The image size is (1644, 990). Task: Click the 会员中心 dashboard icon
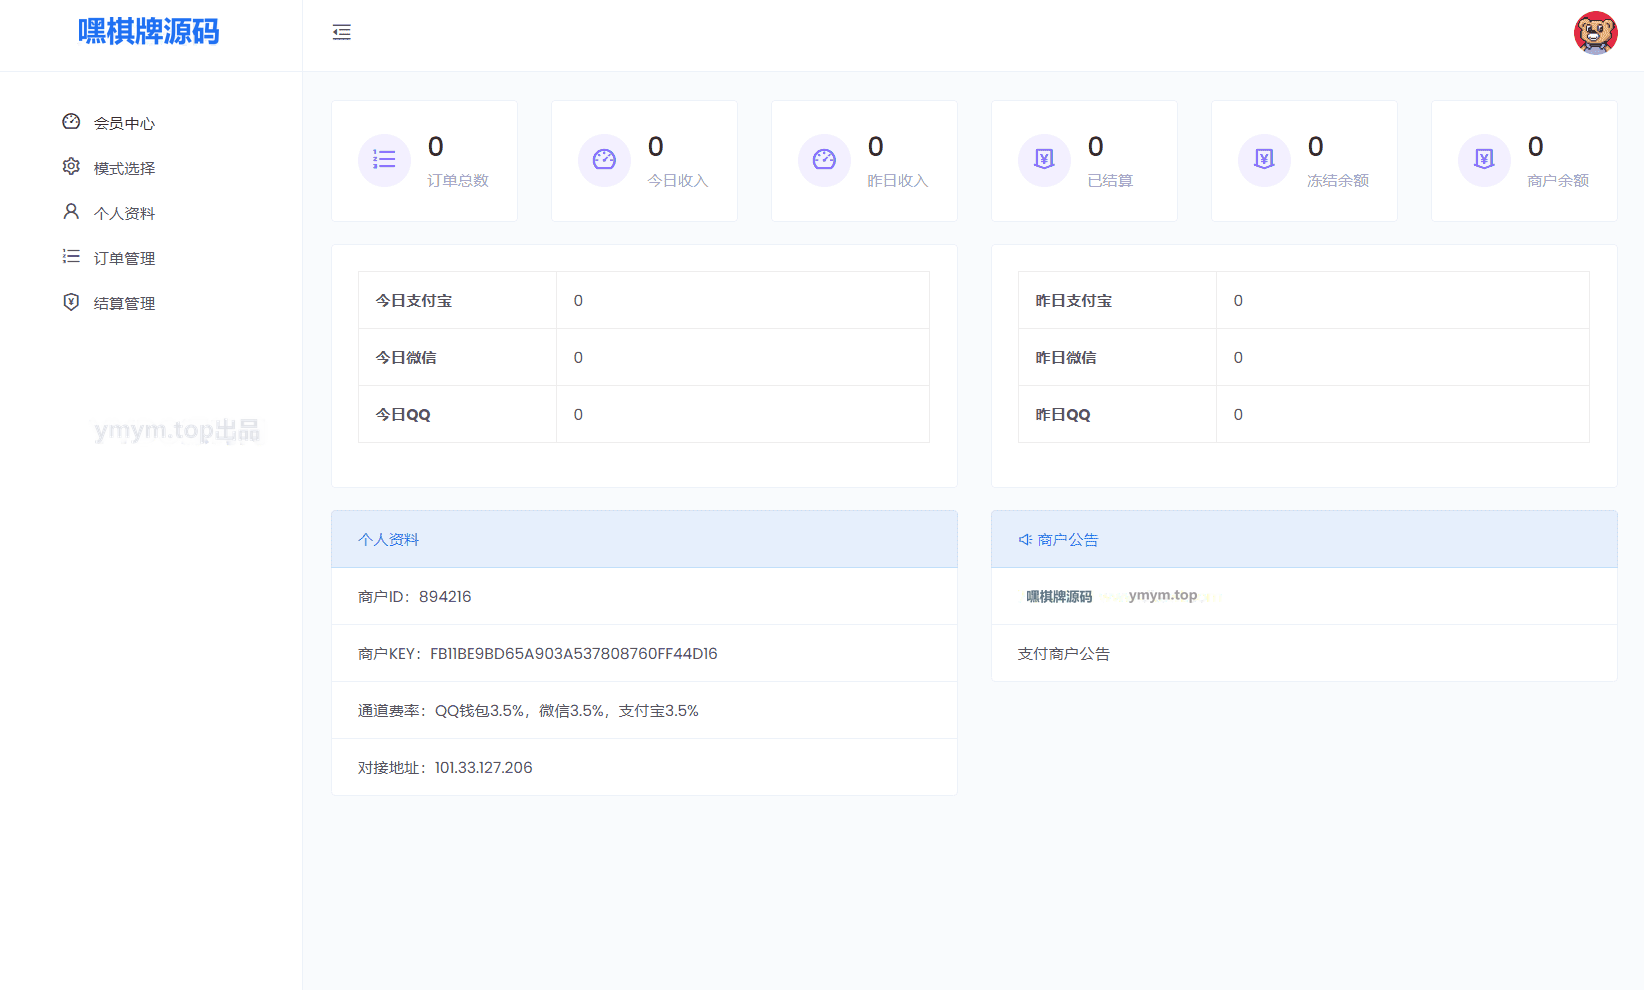[x=71, y=122]
